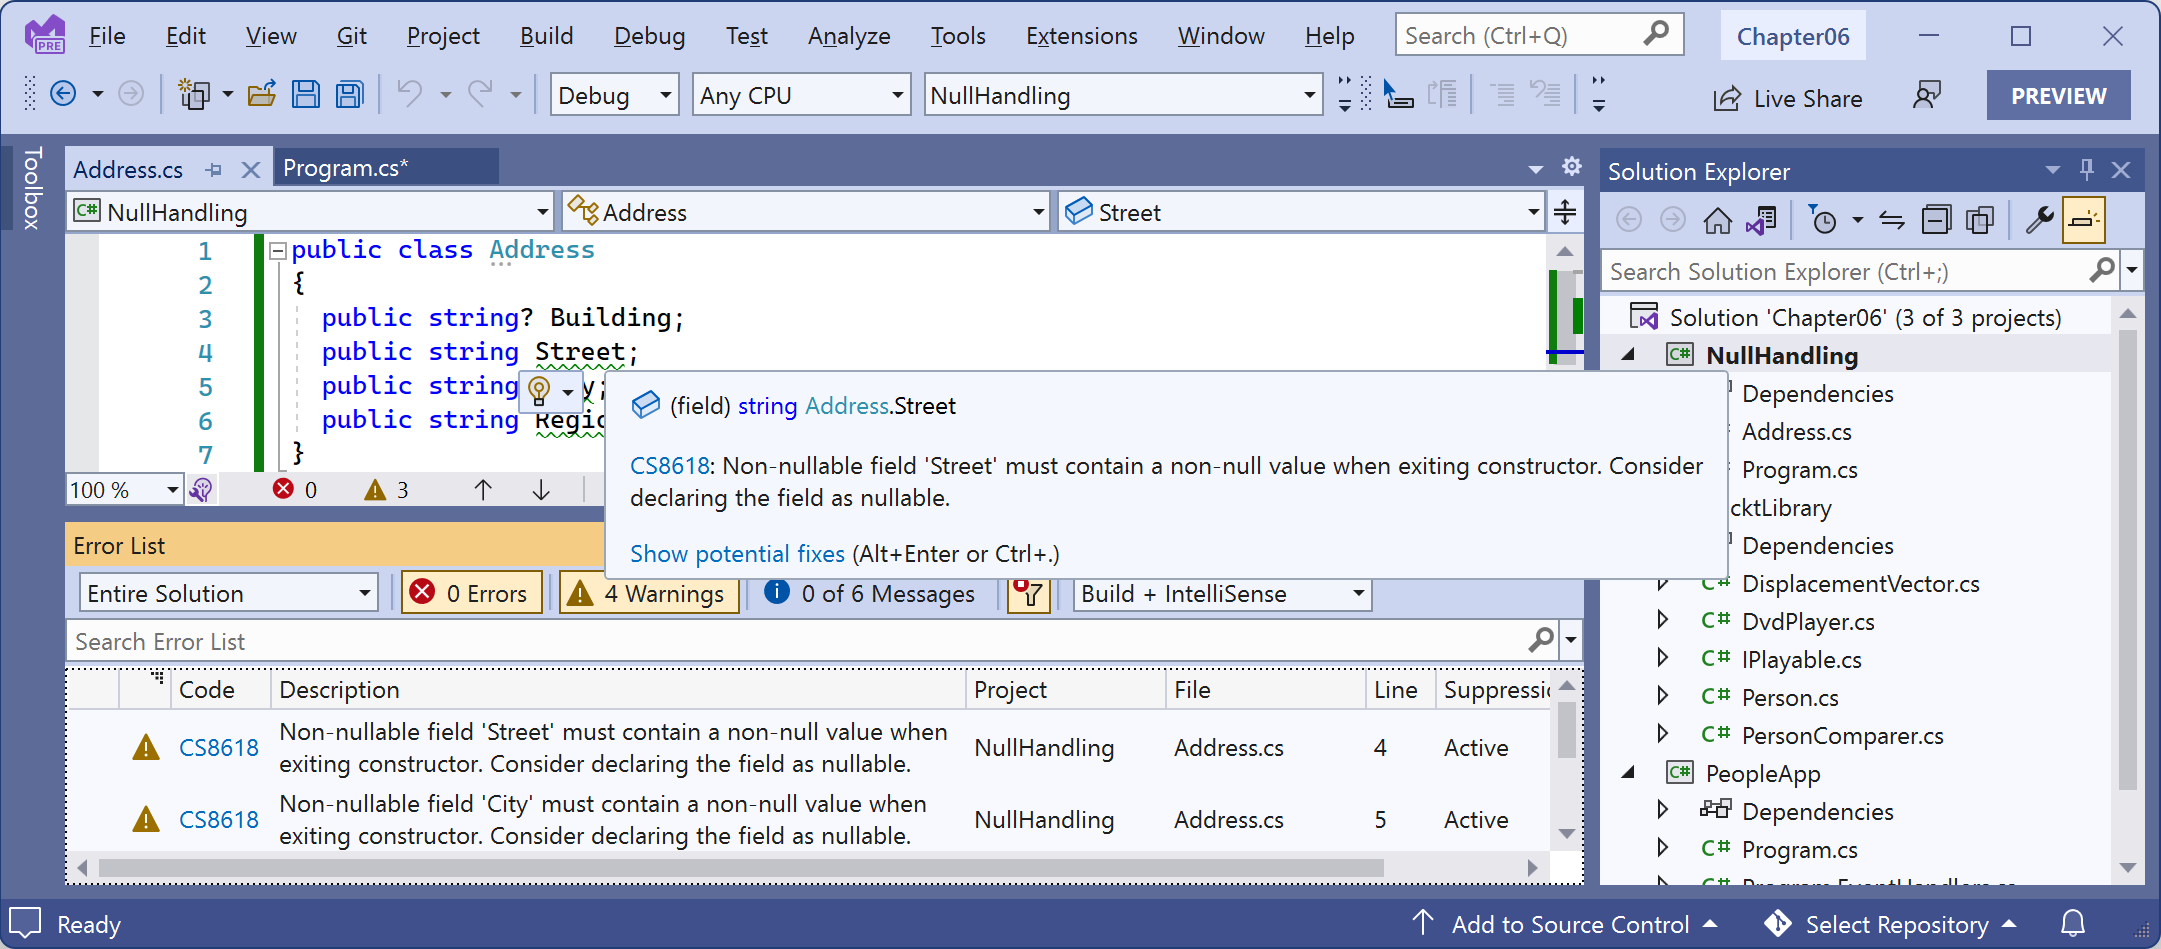Viewport: 2161px width, 949px height.
Task: Go to previous issue up arrow
Action: pos(483,490)
